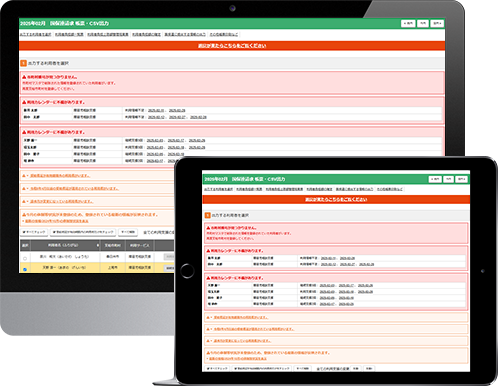Click the warning triangle in tablet's second calendar alert
Image resolution: width=498 pixels, height=386 pixels.
pos(208,278)
